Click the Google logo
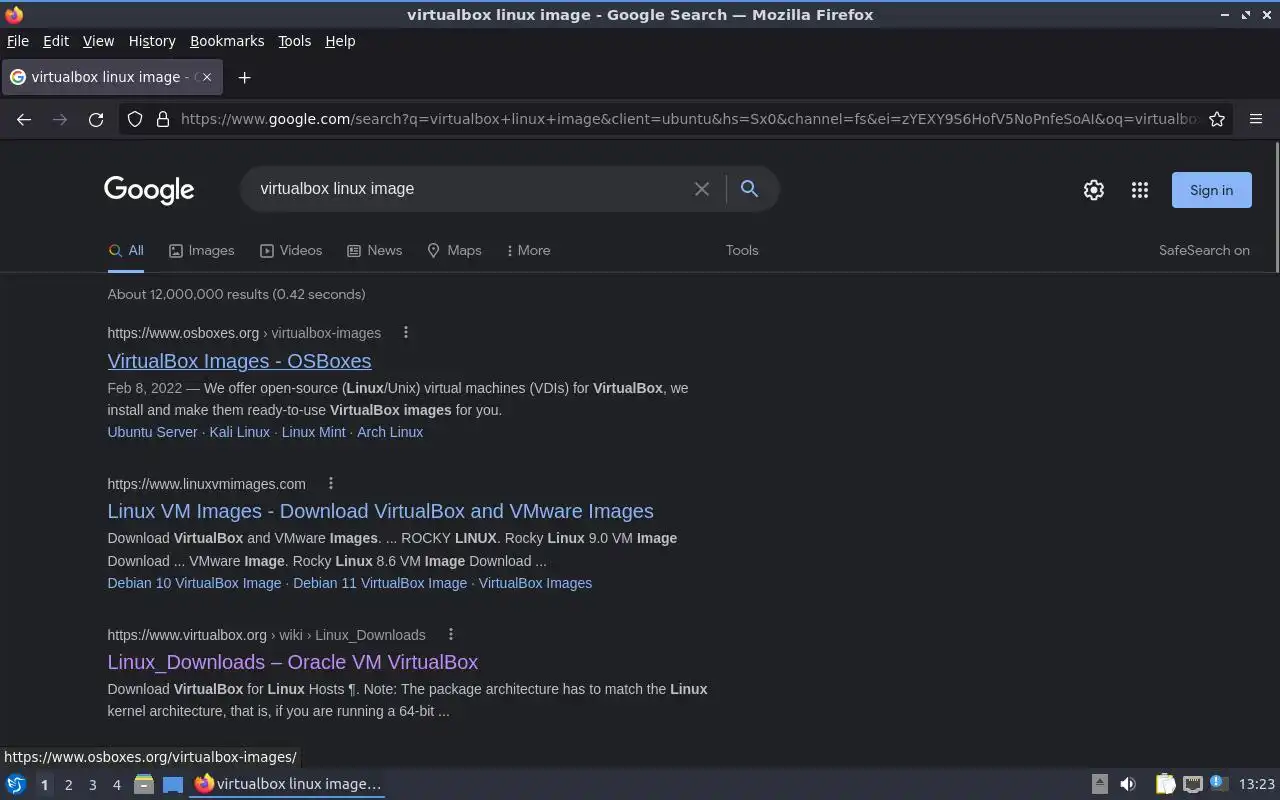The height and width of the screenshot is (800, 1280). pyautogui.click(x=149, y=190)
